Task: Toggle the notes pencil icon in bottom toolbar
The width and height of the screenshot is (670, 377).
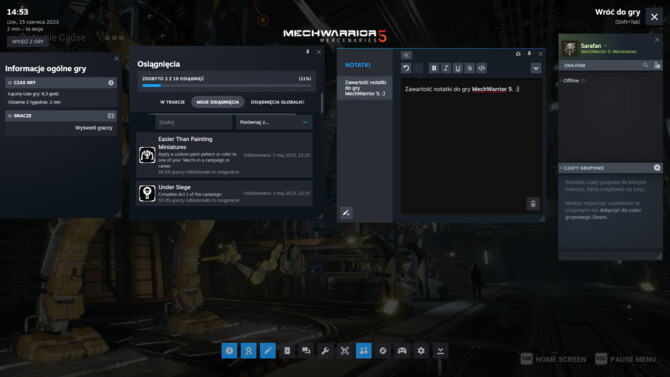Action: pyautogui.click(x=268, y=350)
